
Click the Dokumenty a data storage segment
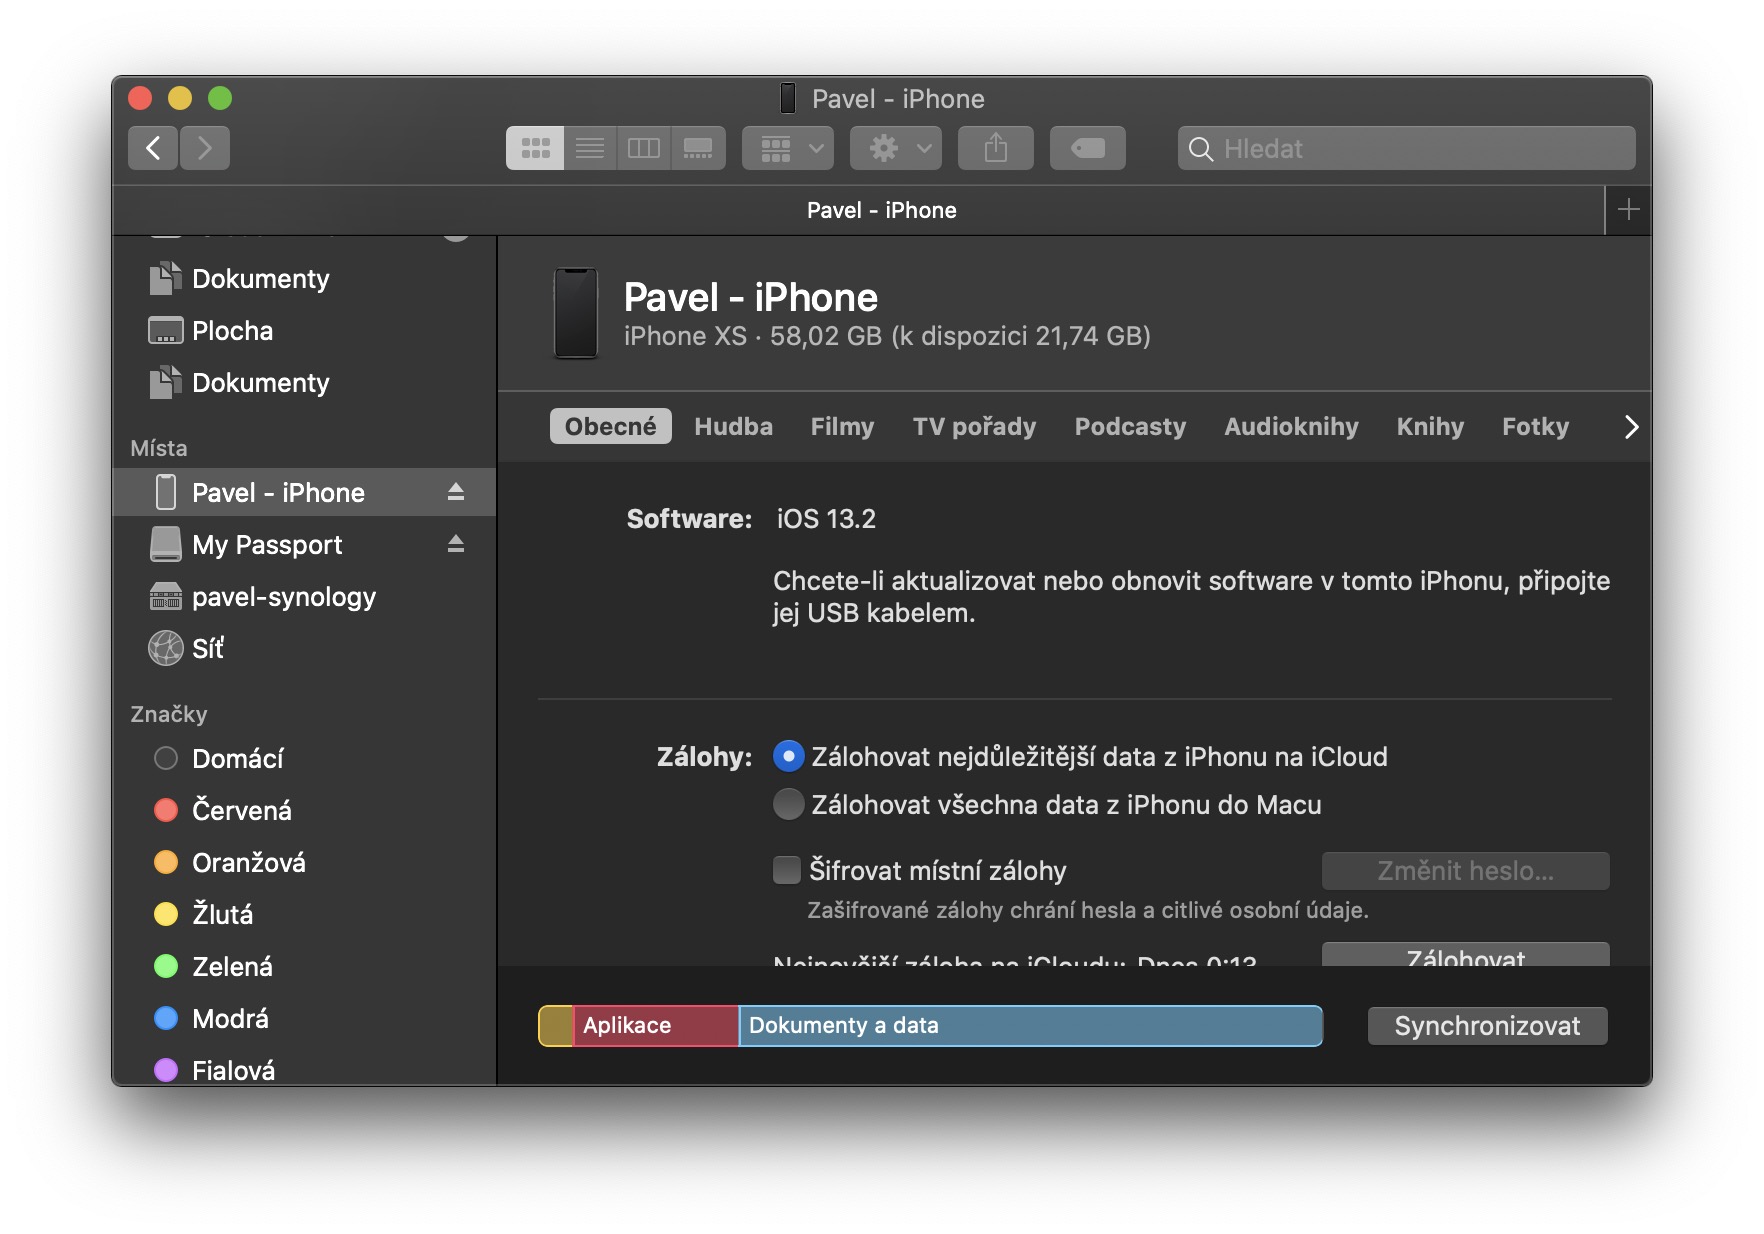[1030, 1025]
